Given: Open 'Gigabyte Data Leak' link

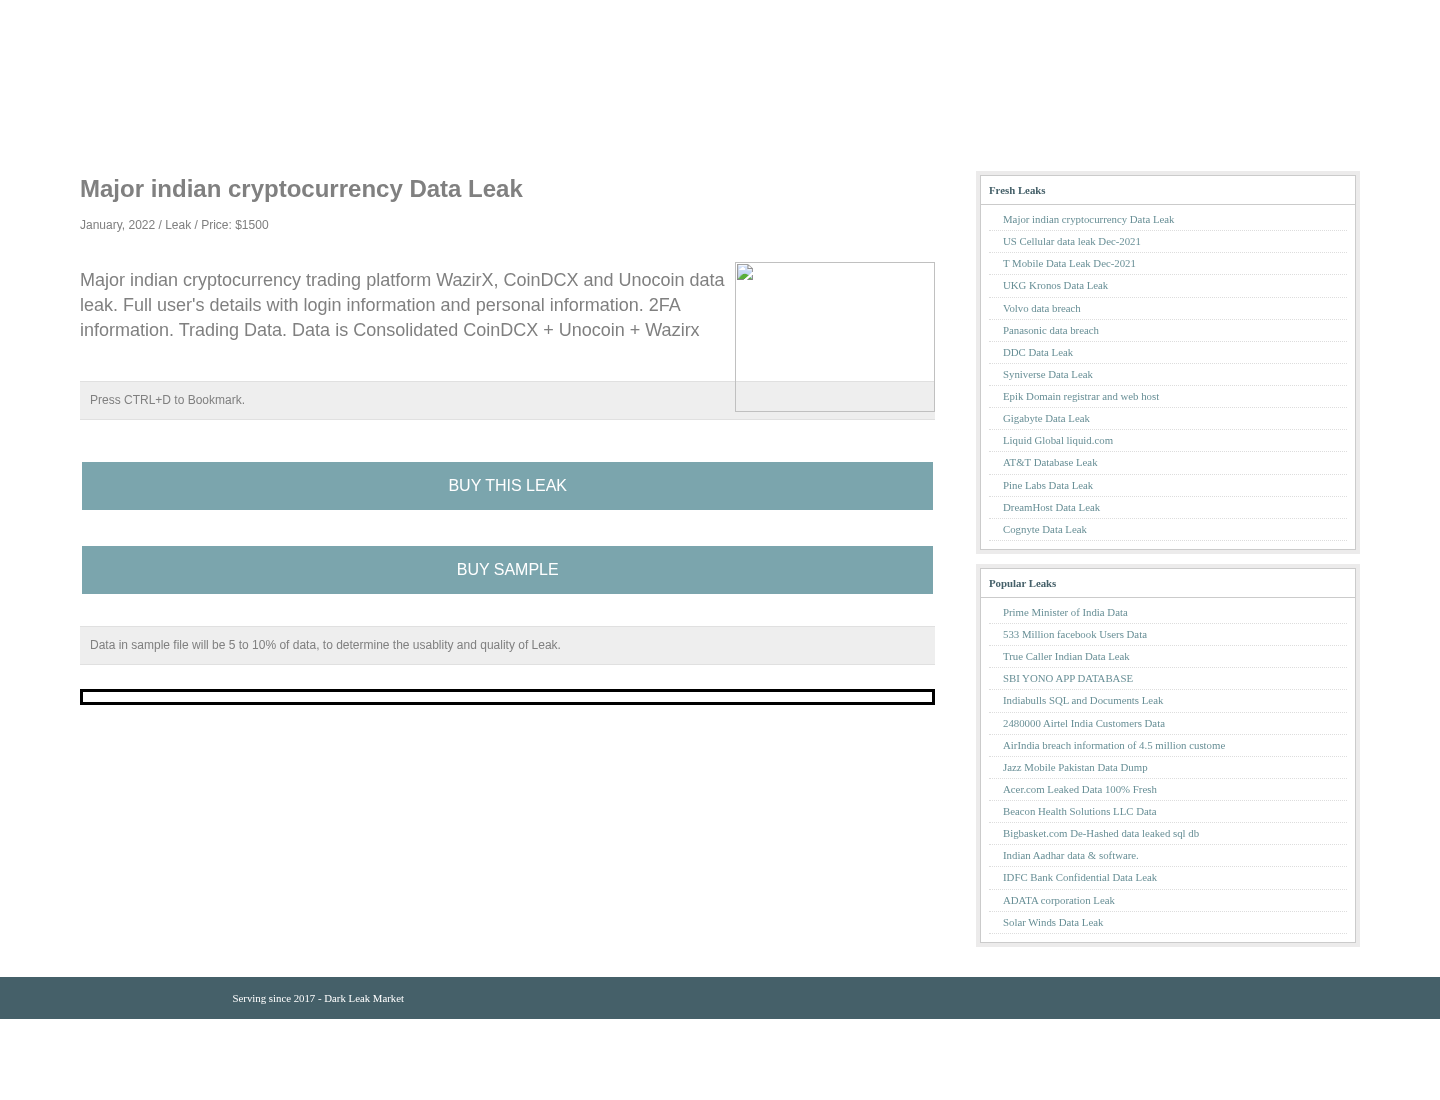Looking at the screenshot, I should pos(1046,418).
